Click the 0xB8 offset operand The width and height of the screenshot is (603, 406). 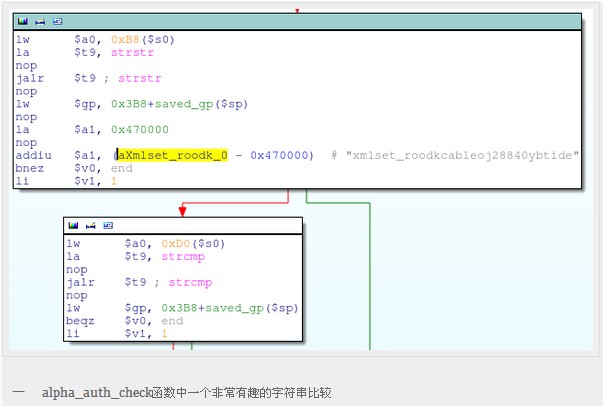(x=125, y=40)
